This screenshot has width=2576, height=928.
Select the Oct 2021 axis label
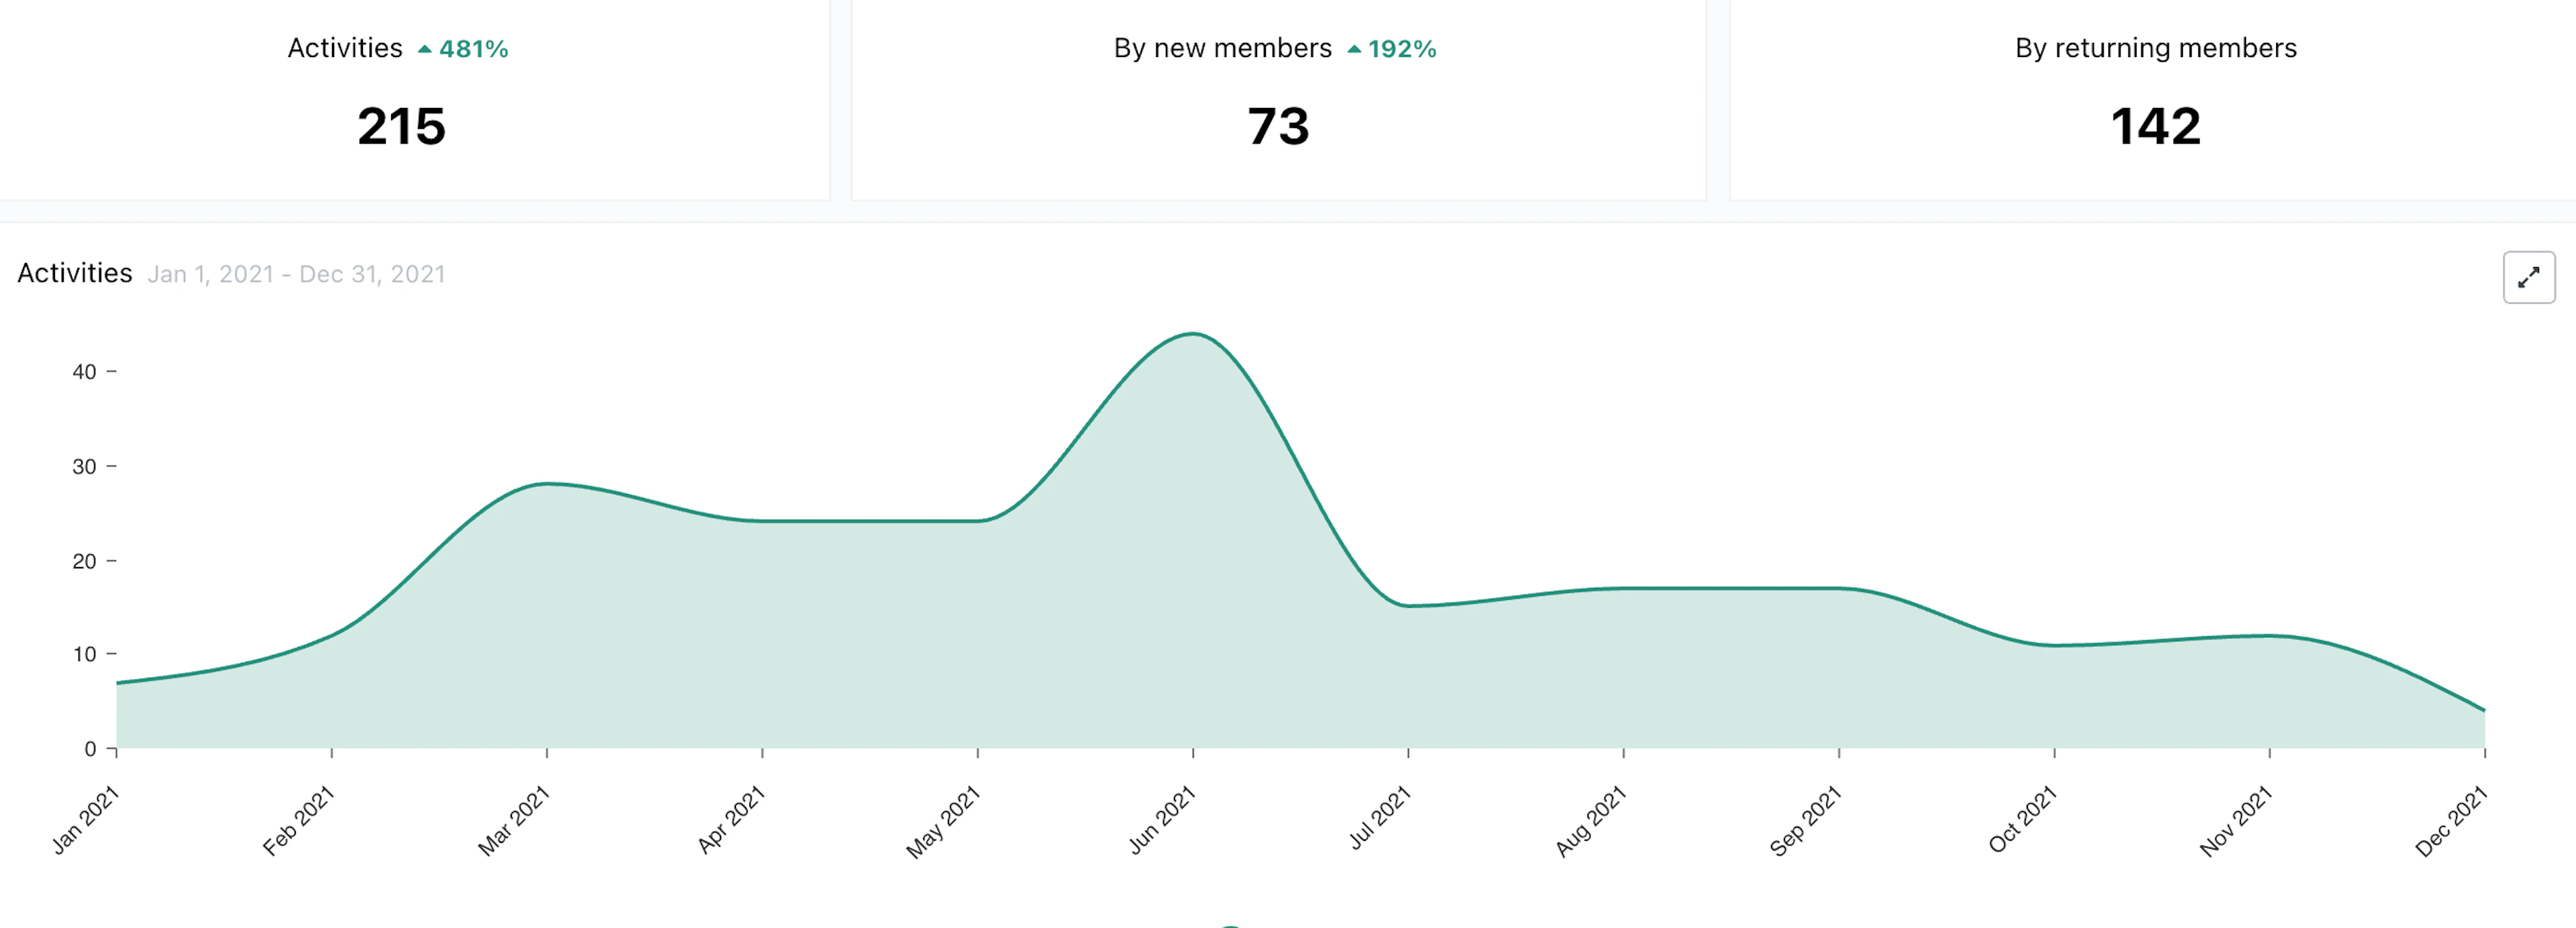point(2022,820)
